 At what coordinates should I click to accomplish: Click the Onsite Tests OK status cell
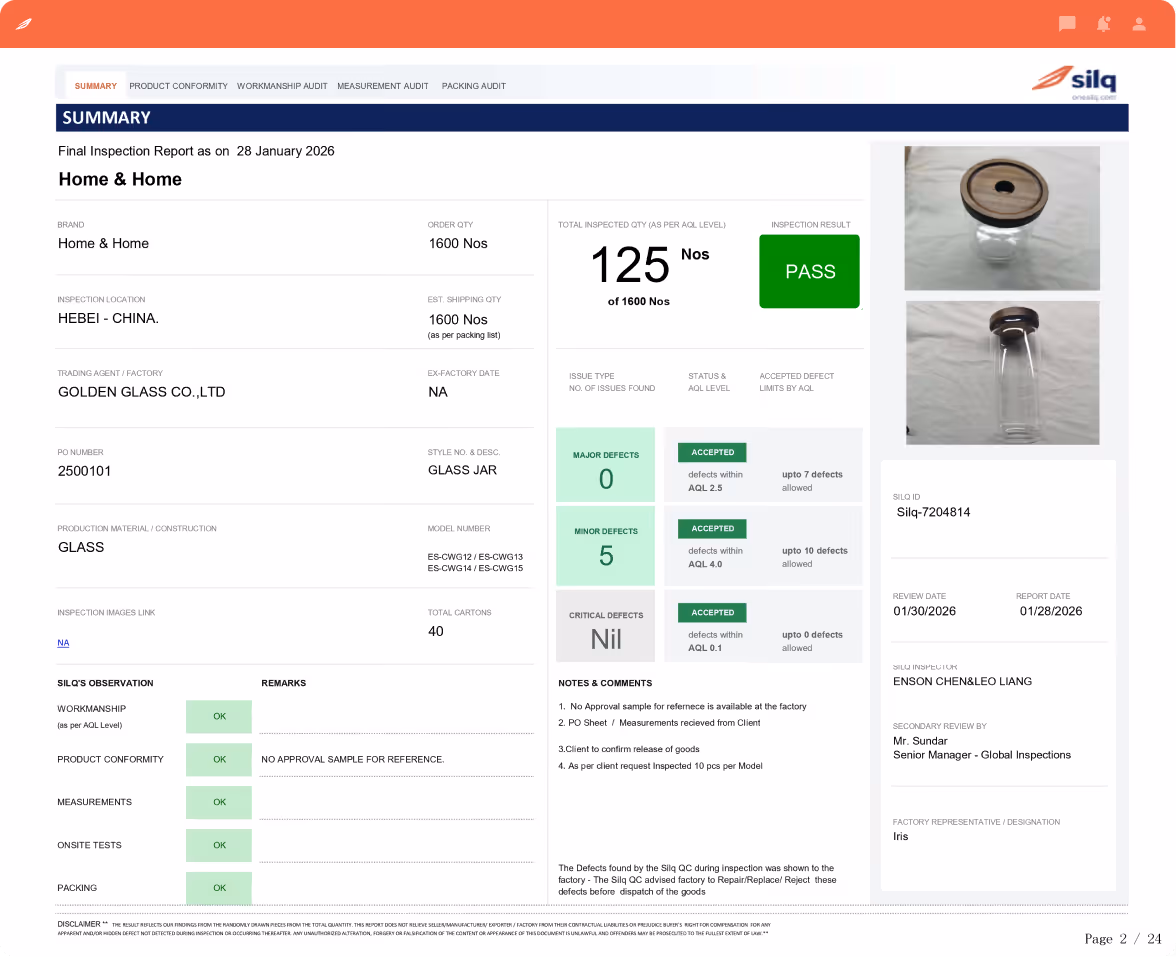(219, 845)
